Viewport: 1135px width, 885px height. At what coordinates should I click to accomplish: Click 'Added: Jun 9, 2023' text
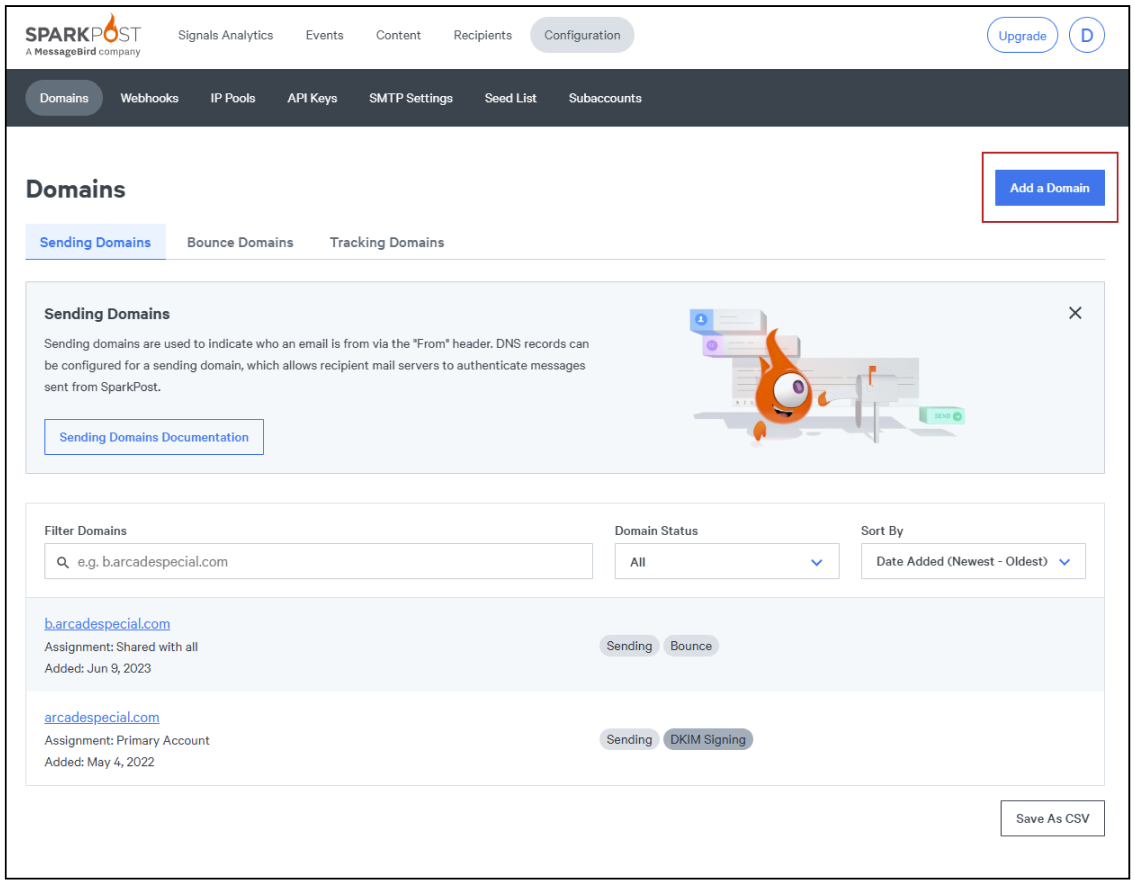click(x=98, y=669)
